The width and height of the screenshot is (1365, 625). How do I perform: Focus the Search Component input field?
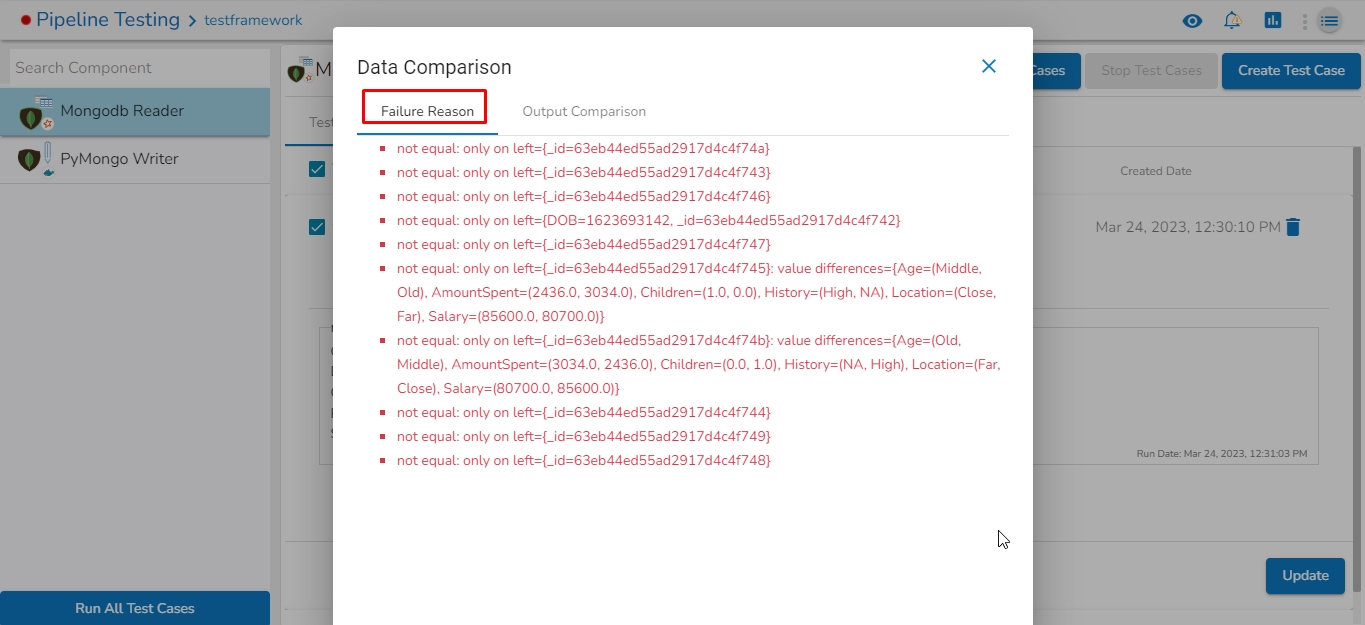[x=135, y=68]
